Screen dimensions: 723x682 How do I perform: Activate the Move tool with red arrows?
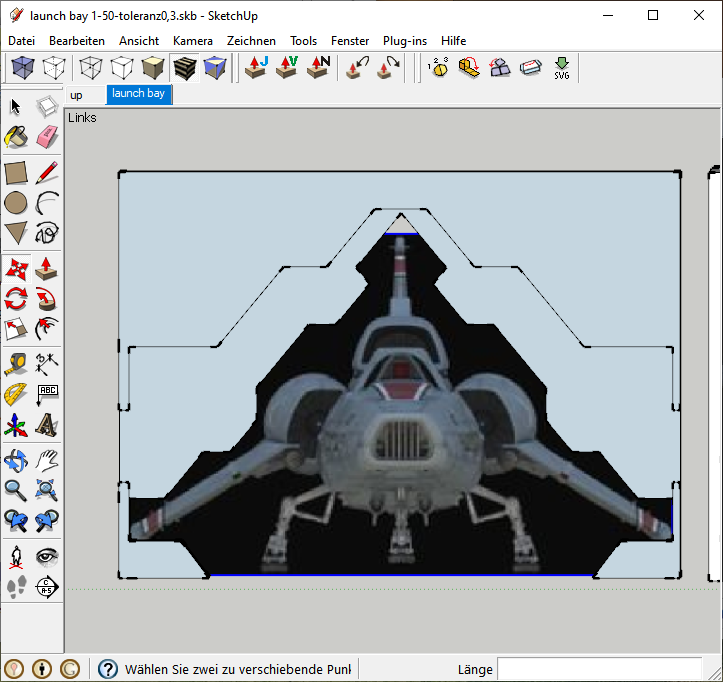click(16, 269)
